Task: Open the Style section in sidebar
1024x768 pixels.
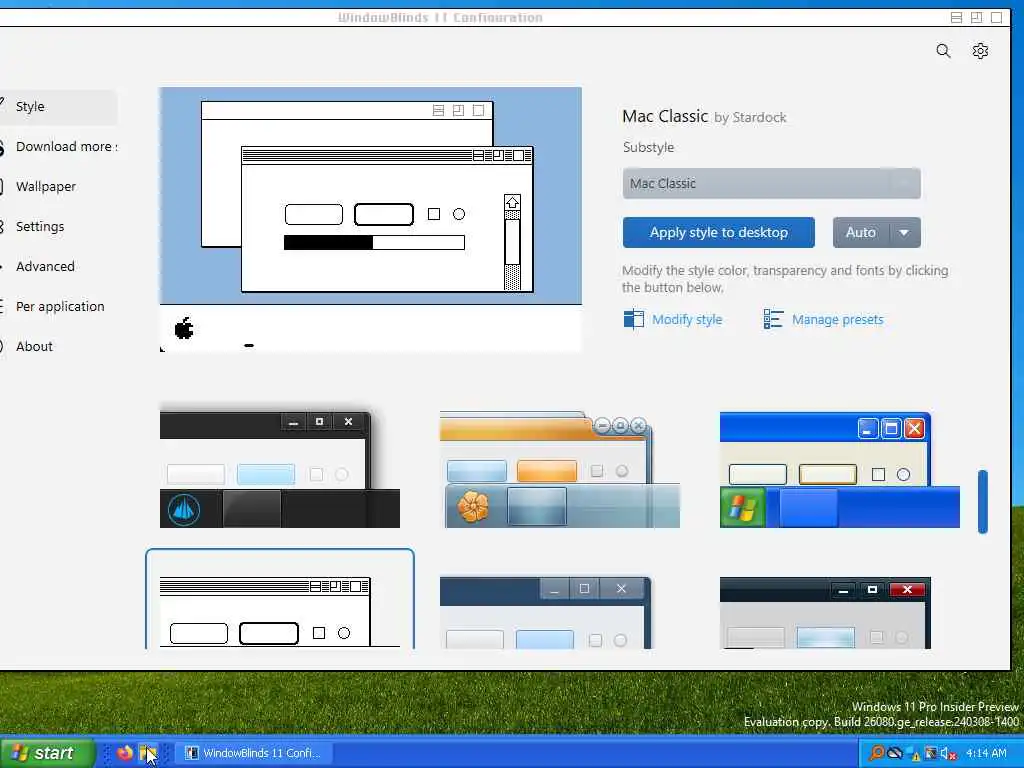Action: pos(57,106)
